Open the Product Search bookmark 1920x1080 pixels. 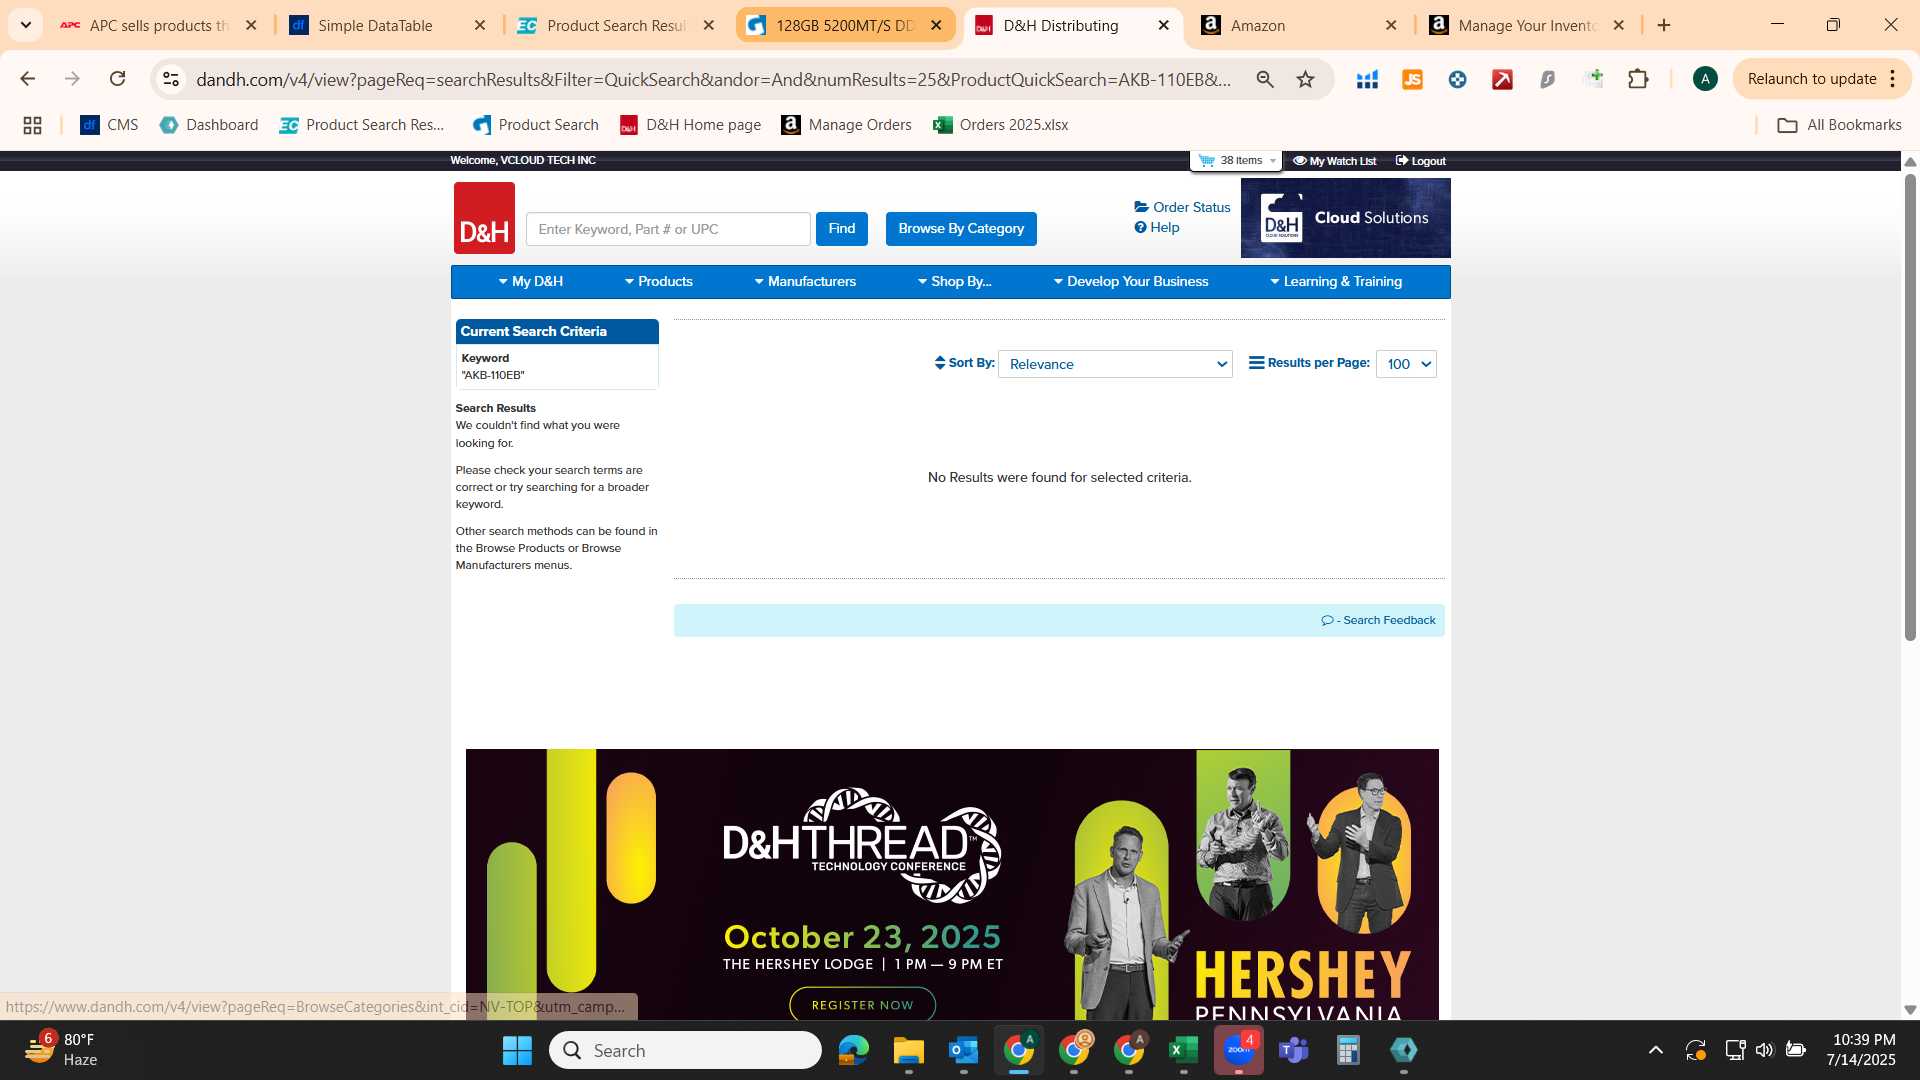click(x=536, y=125)
